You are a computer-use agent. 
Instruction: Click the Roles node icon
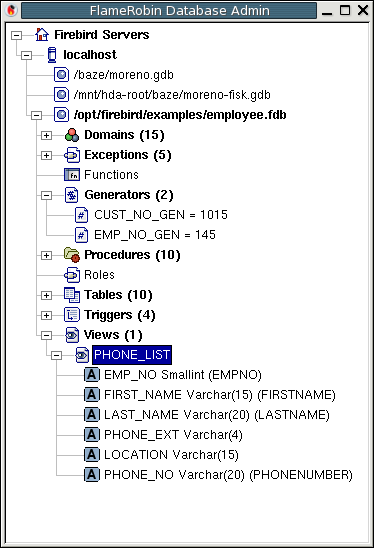point(72,275)
